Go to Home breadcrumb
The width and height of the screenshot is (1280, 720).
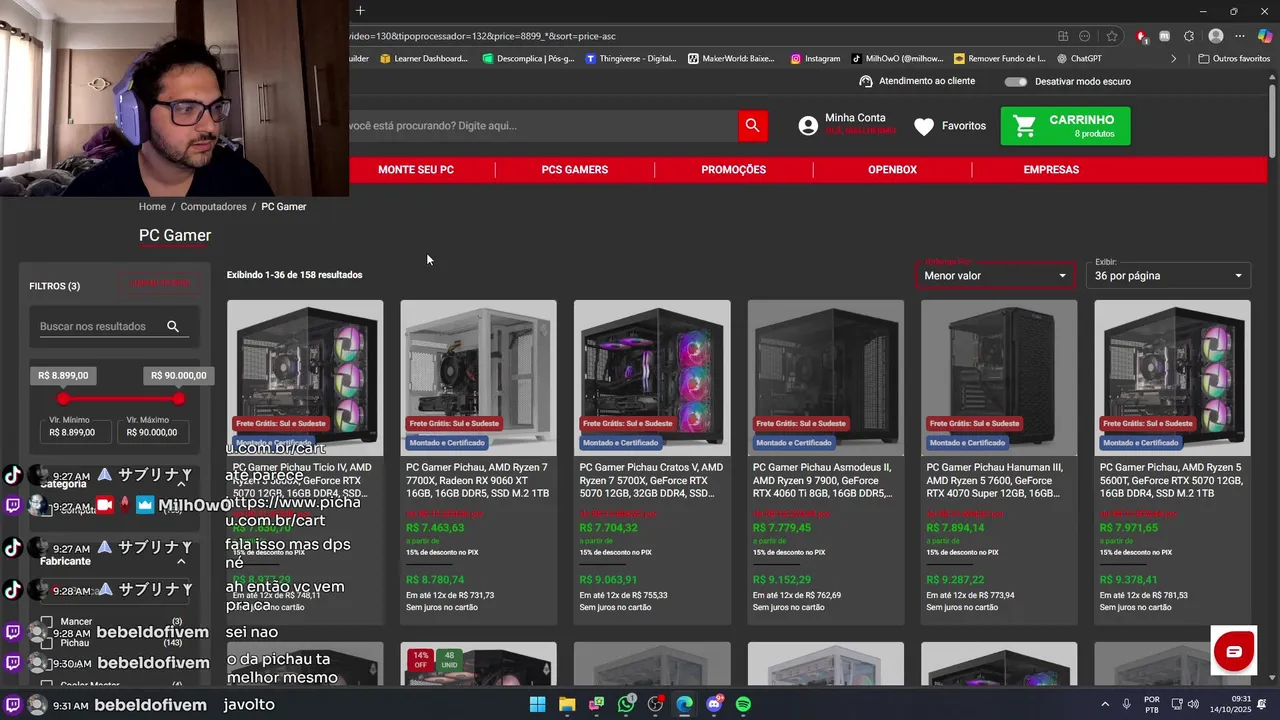click(x=152, y=207)
